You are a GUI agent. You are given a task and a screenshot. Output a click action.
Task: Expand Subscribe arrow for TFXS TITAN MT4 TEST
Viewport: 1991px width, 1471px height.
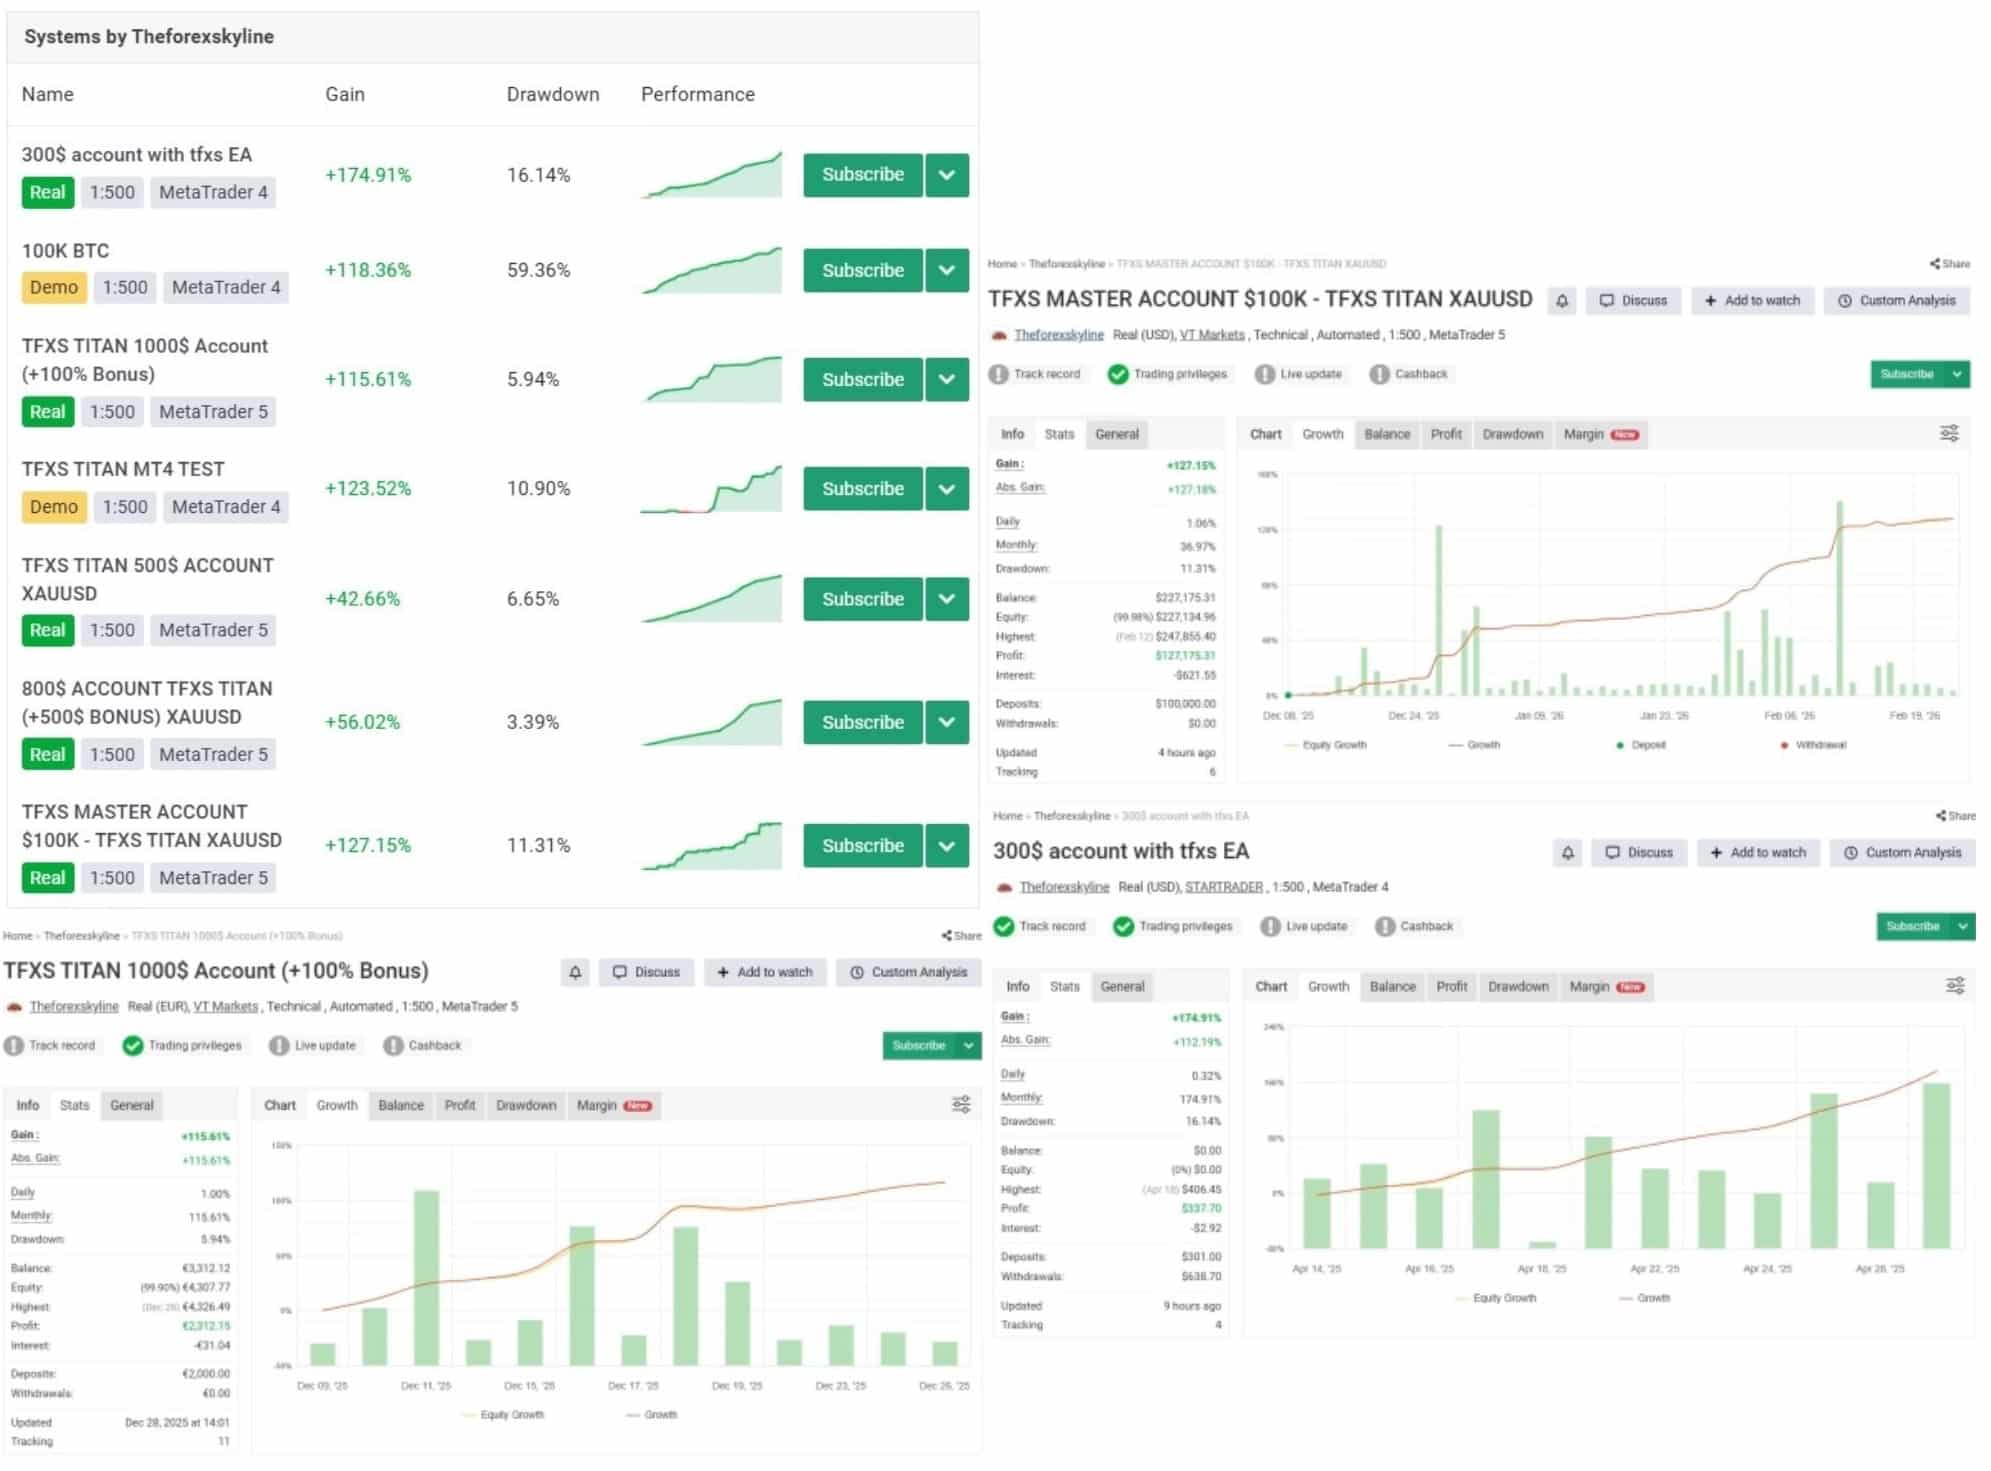coord(946,488)
